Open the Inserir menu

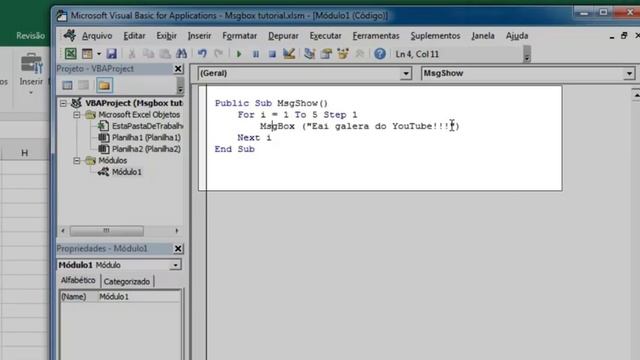point(199,36)
